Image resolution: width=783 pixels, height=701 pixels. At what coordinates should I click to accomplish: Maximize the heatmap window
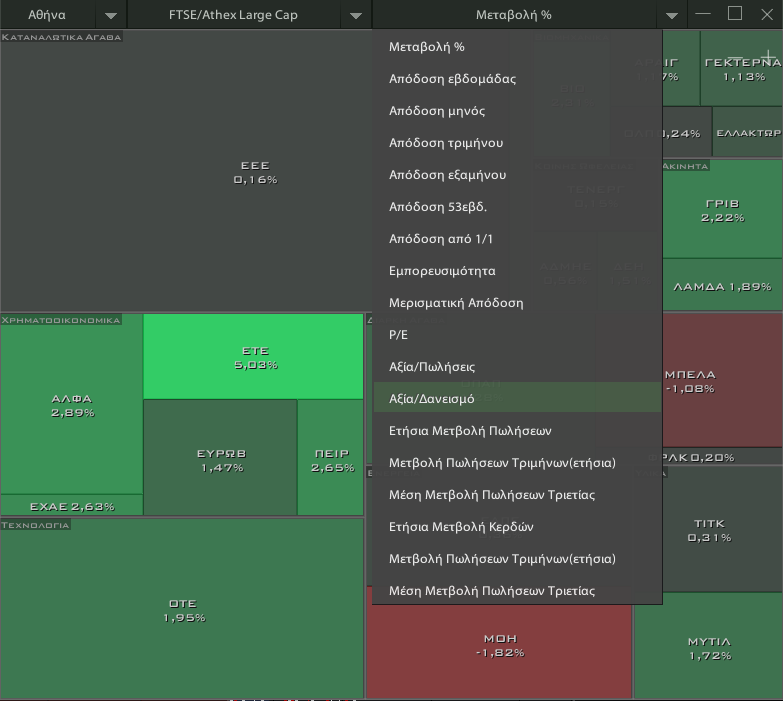tap(735, 13)
